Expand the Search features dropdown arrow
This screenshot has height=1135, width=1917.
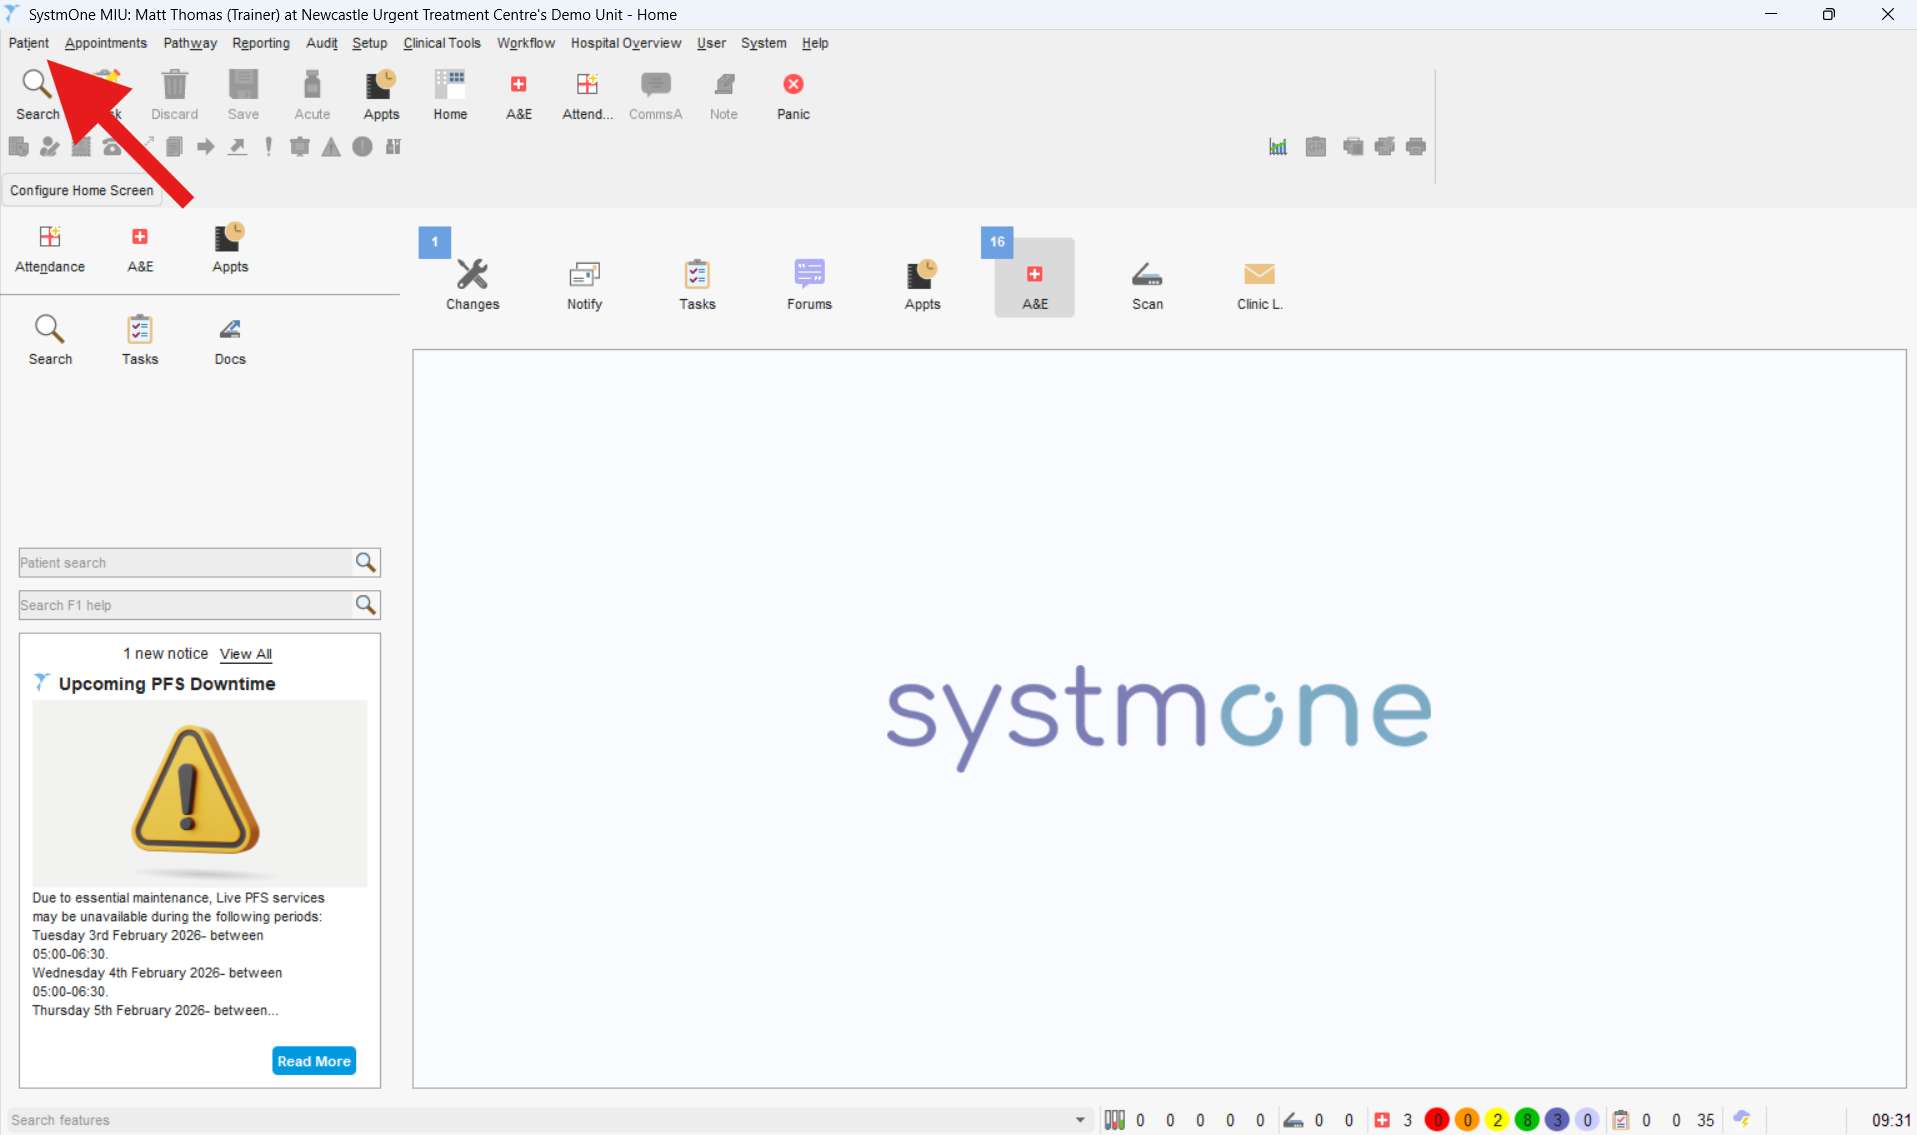pos(1080,1120)
